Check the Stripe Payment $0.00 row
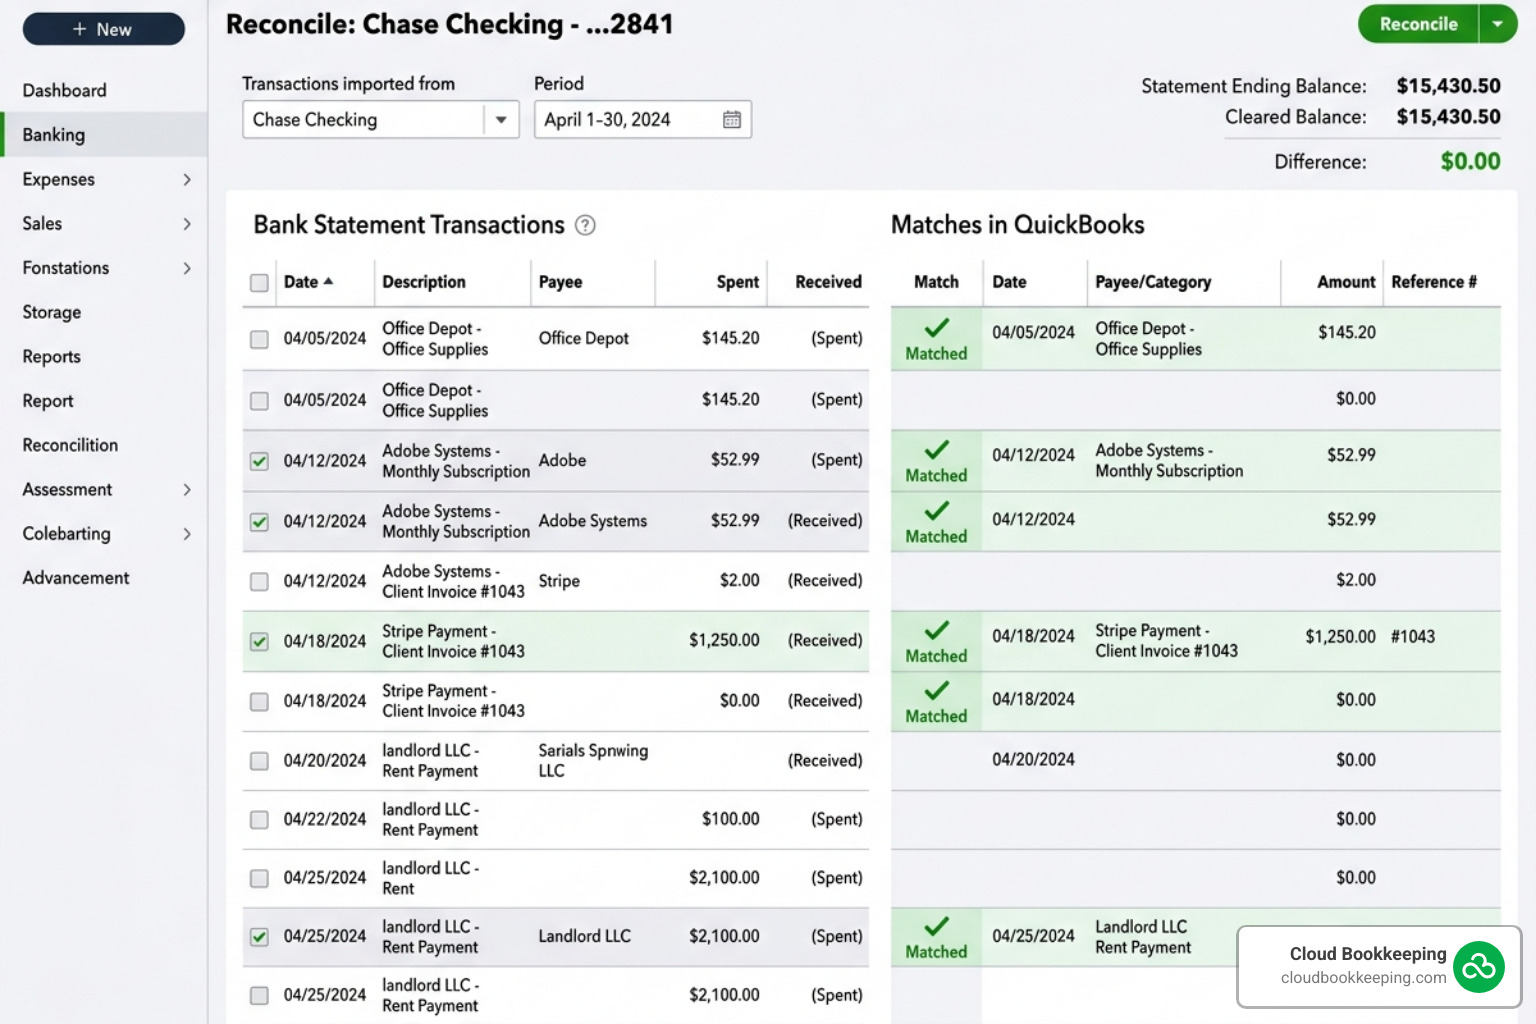 pos(259,702)
